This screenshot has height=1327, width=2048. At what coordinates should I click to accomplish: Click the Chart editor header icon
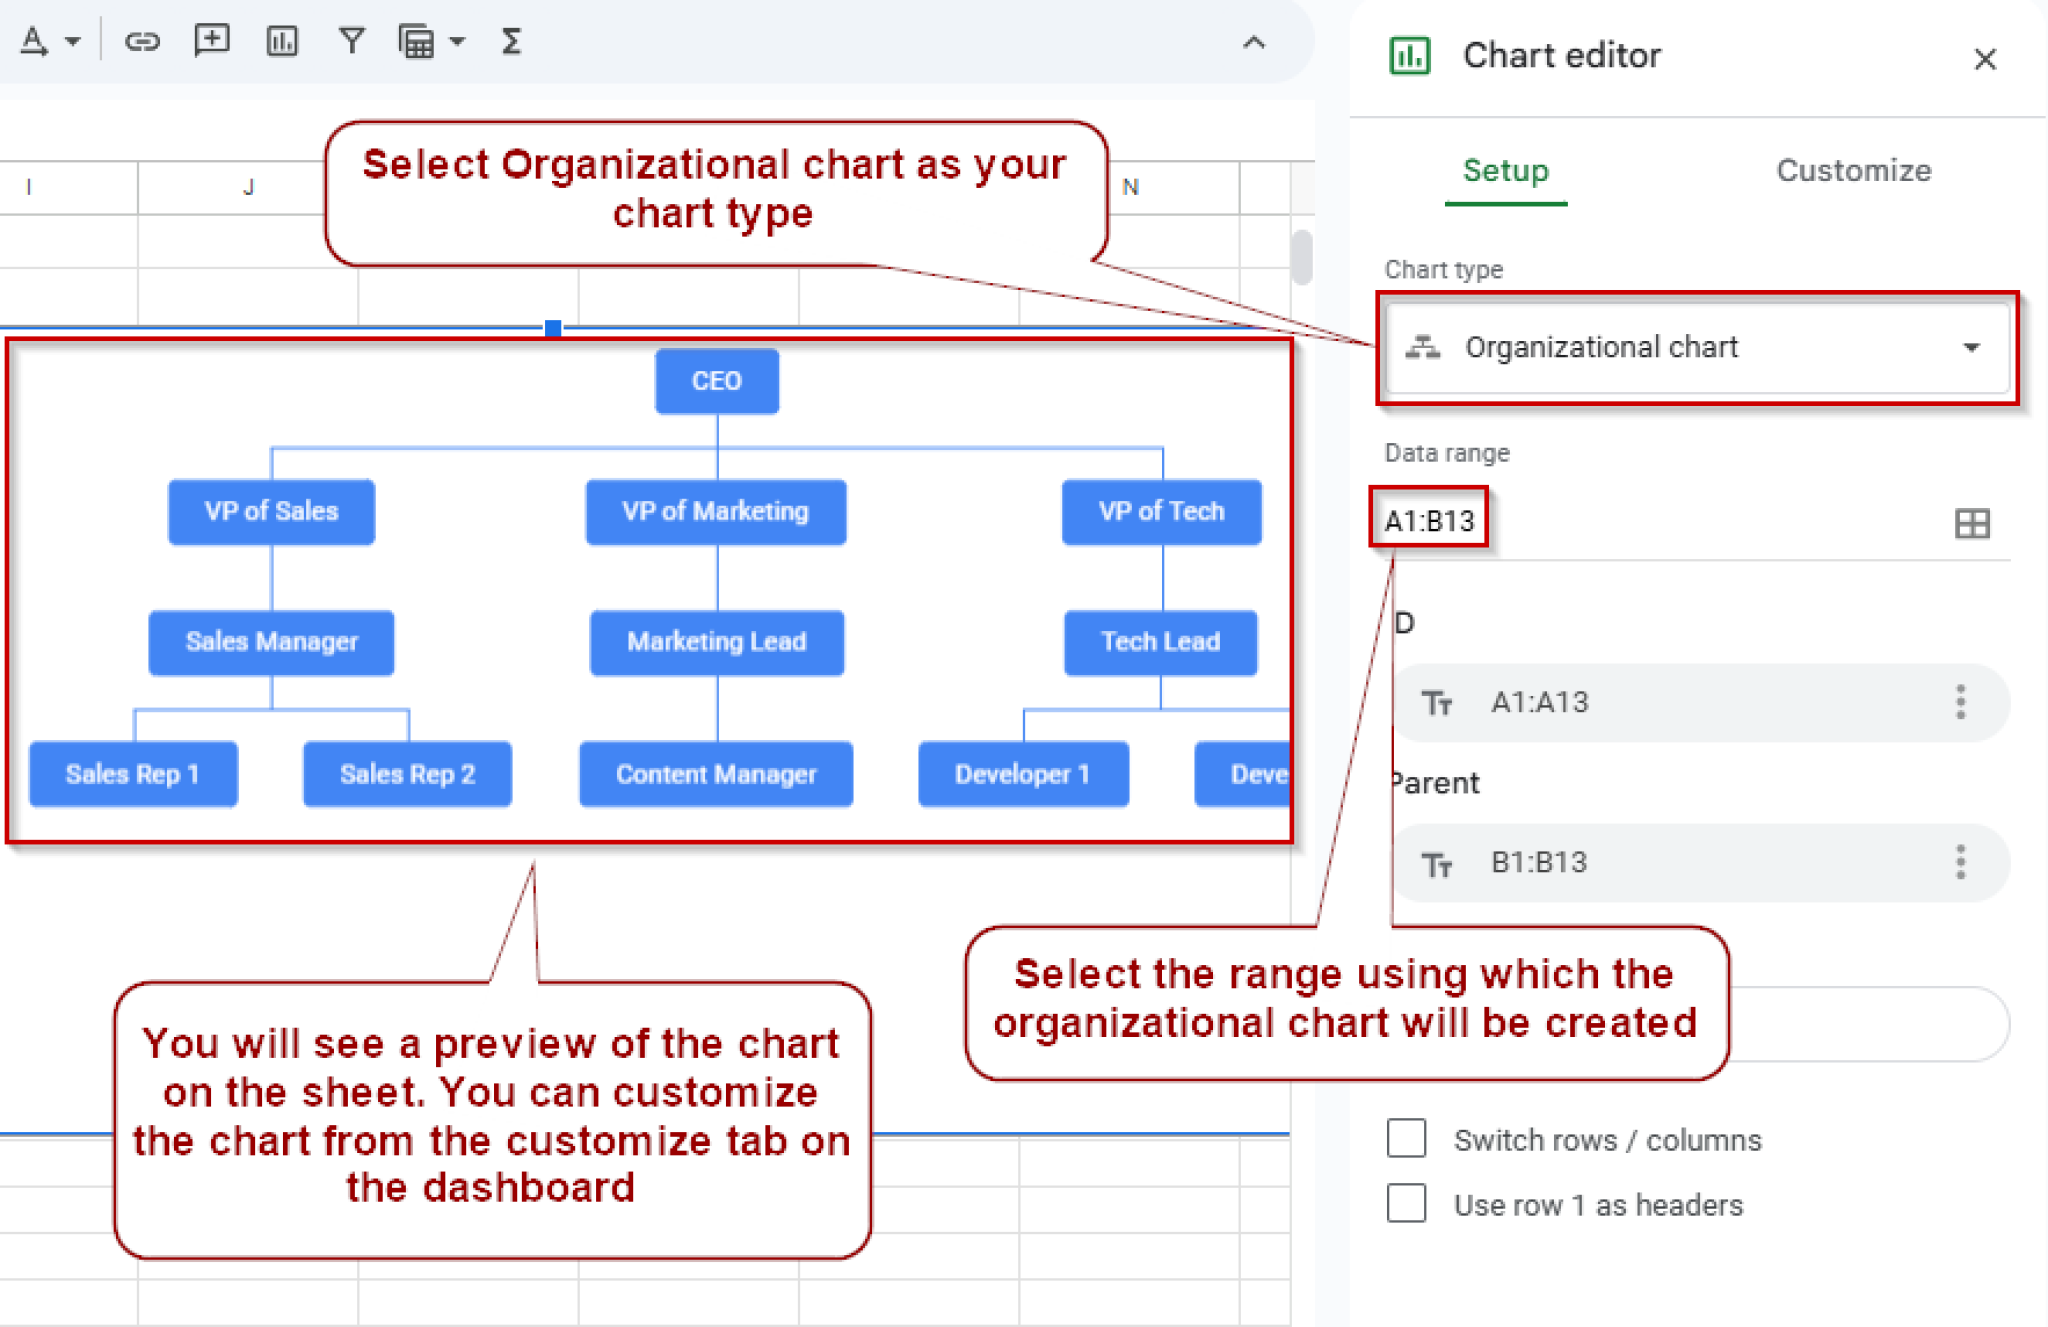coord(1408,56)
